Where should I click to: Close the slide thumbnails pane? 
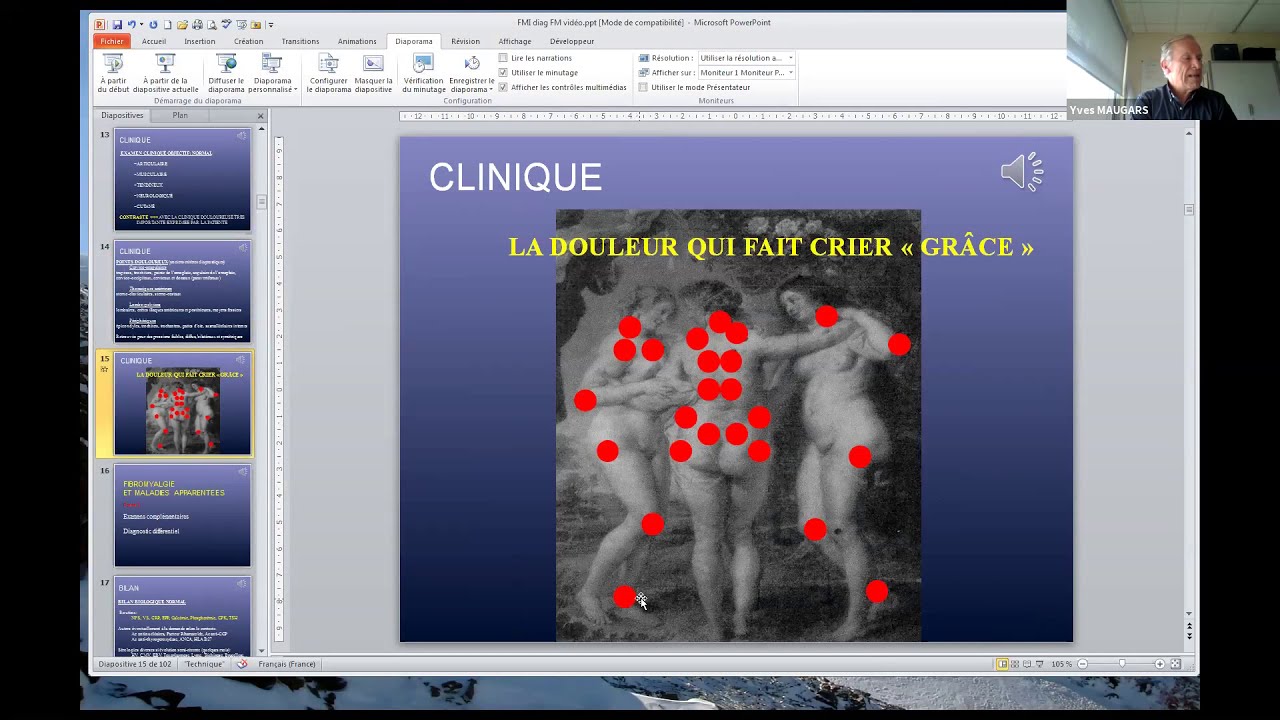(x=261, y=116)
